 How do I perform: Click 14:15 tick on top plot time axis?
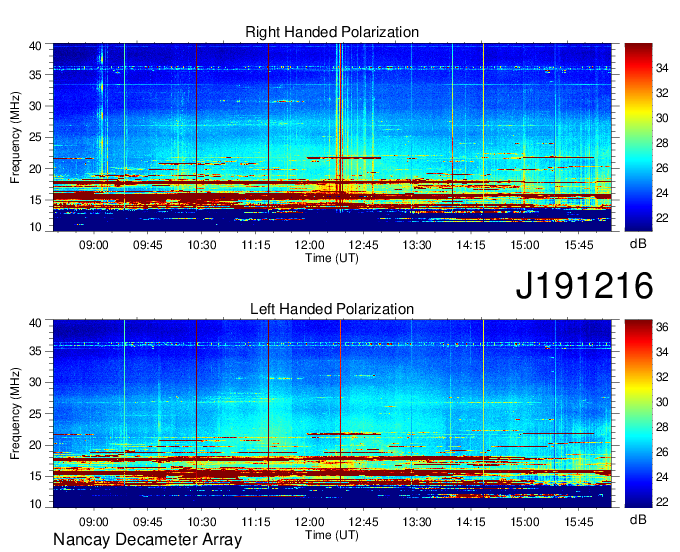tap(471, 245)
